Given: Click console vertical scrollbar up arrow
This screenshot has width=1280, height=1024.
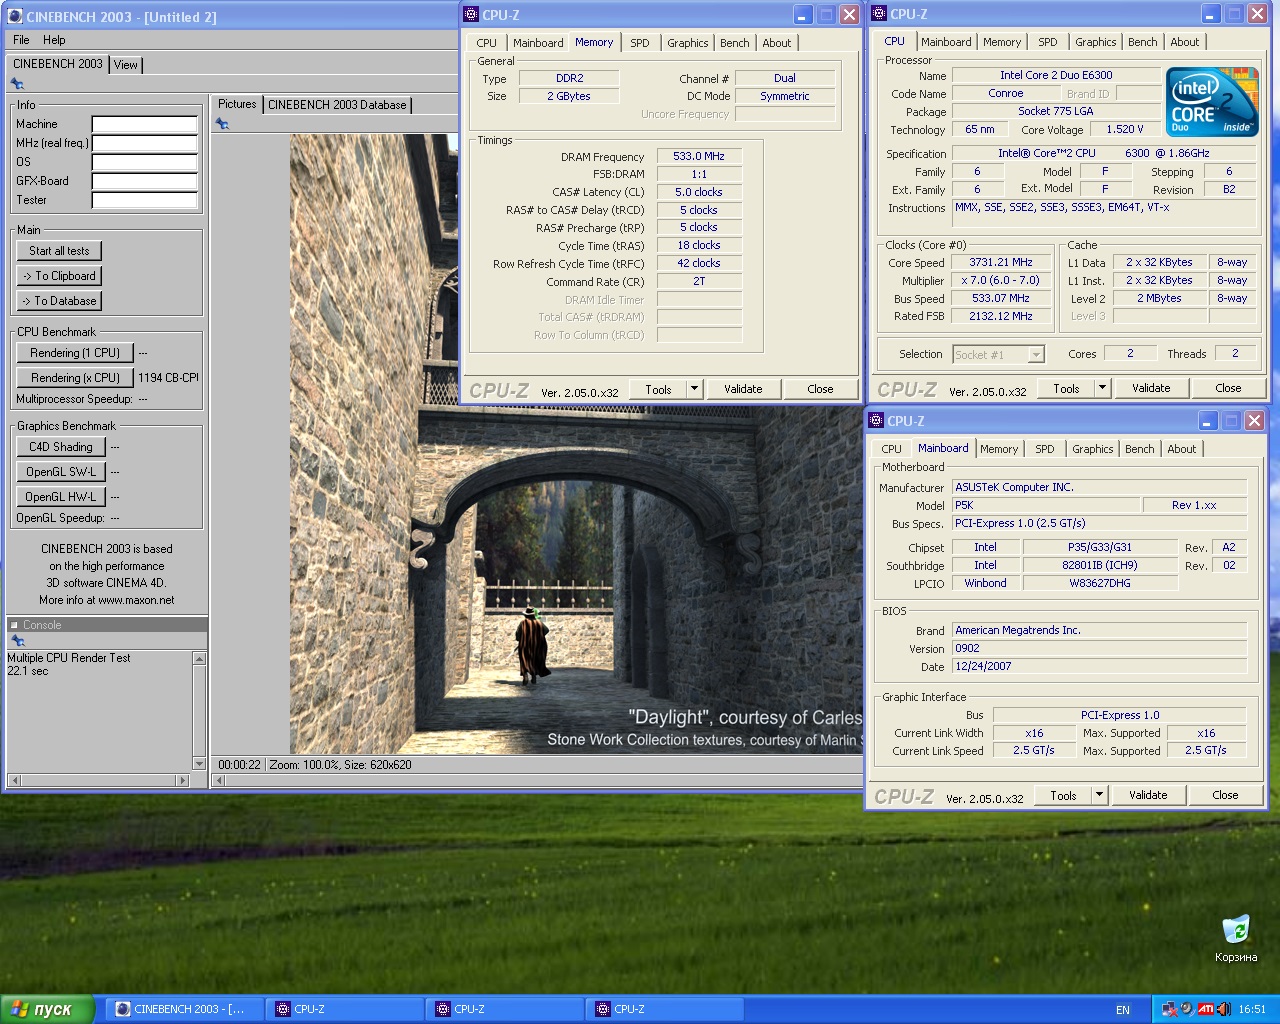Looking at the screenshot, I should click(199, 659).
